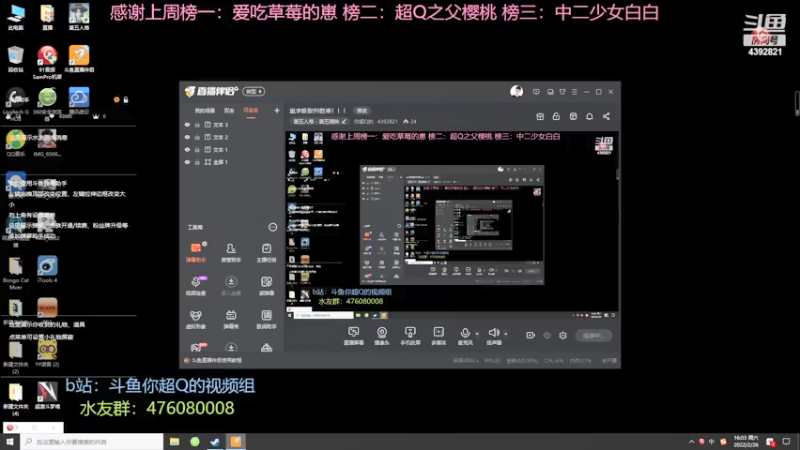Mute the 扬声器 speaker icon
800x450 pixels.
tap(493, 333)
